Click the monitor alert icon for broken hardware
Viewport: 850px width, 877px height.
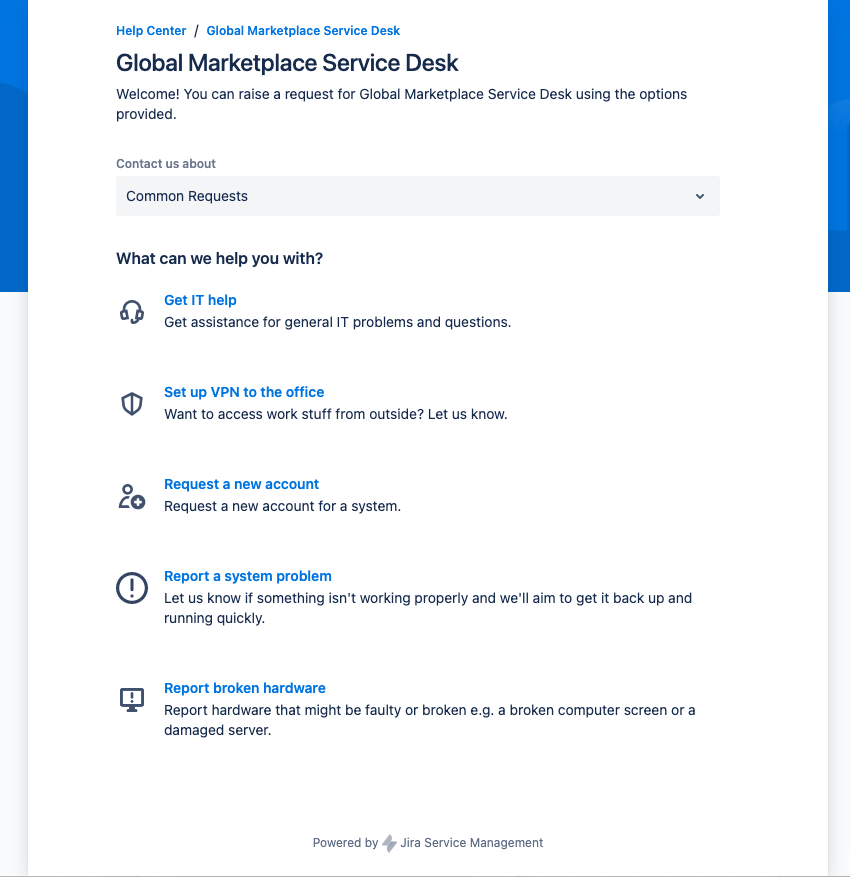pos(132,700)
